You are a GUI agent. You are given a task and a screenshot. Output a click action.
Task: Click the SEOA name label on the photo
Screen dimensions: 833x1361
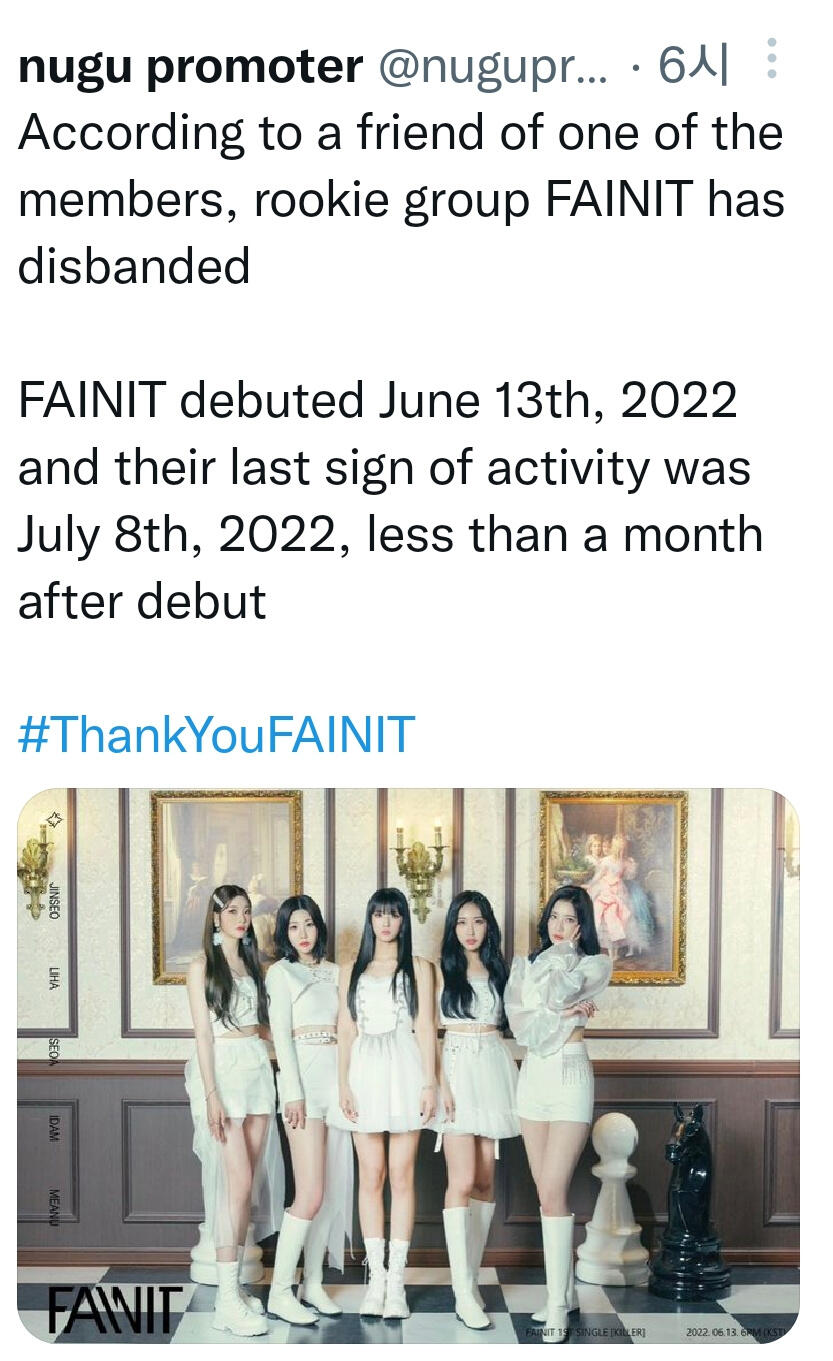tap(55, 1054)
